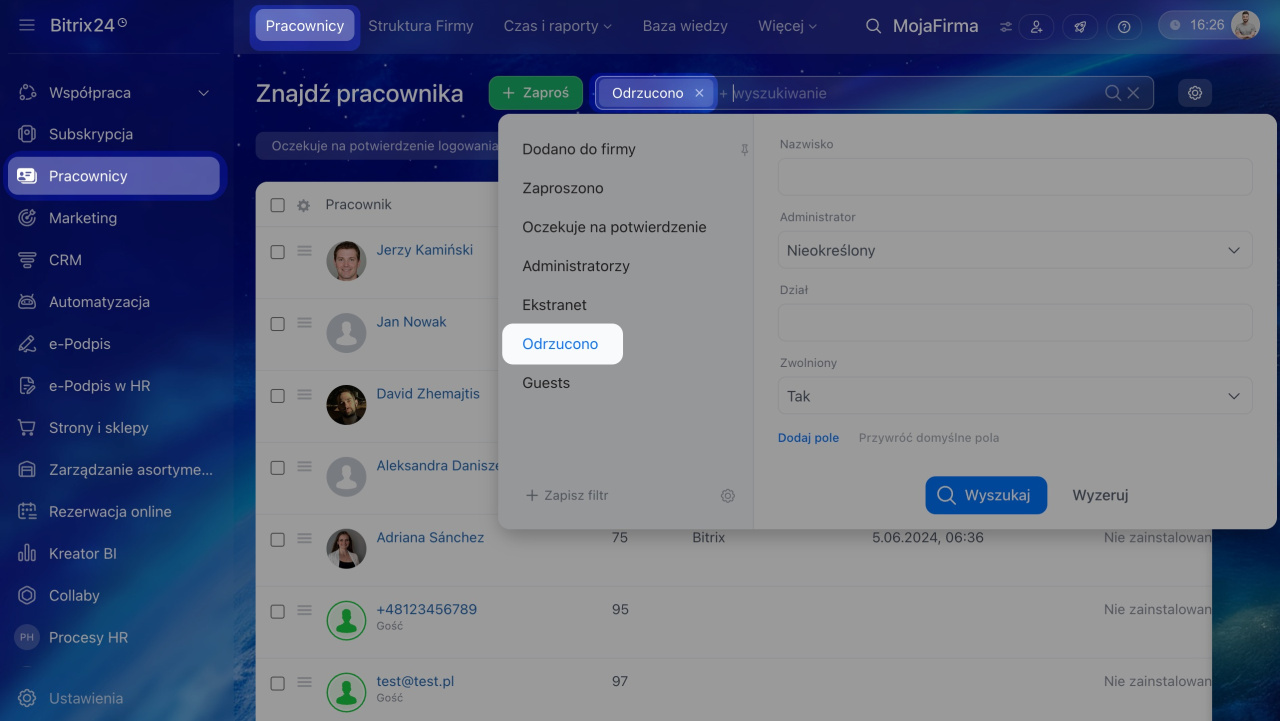Viewport: 1280px width, 721px height.
Task: Select the Guests filter preset
Action: click(x=546, y=383)
